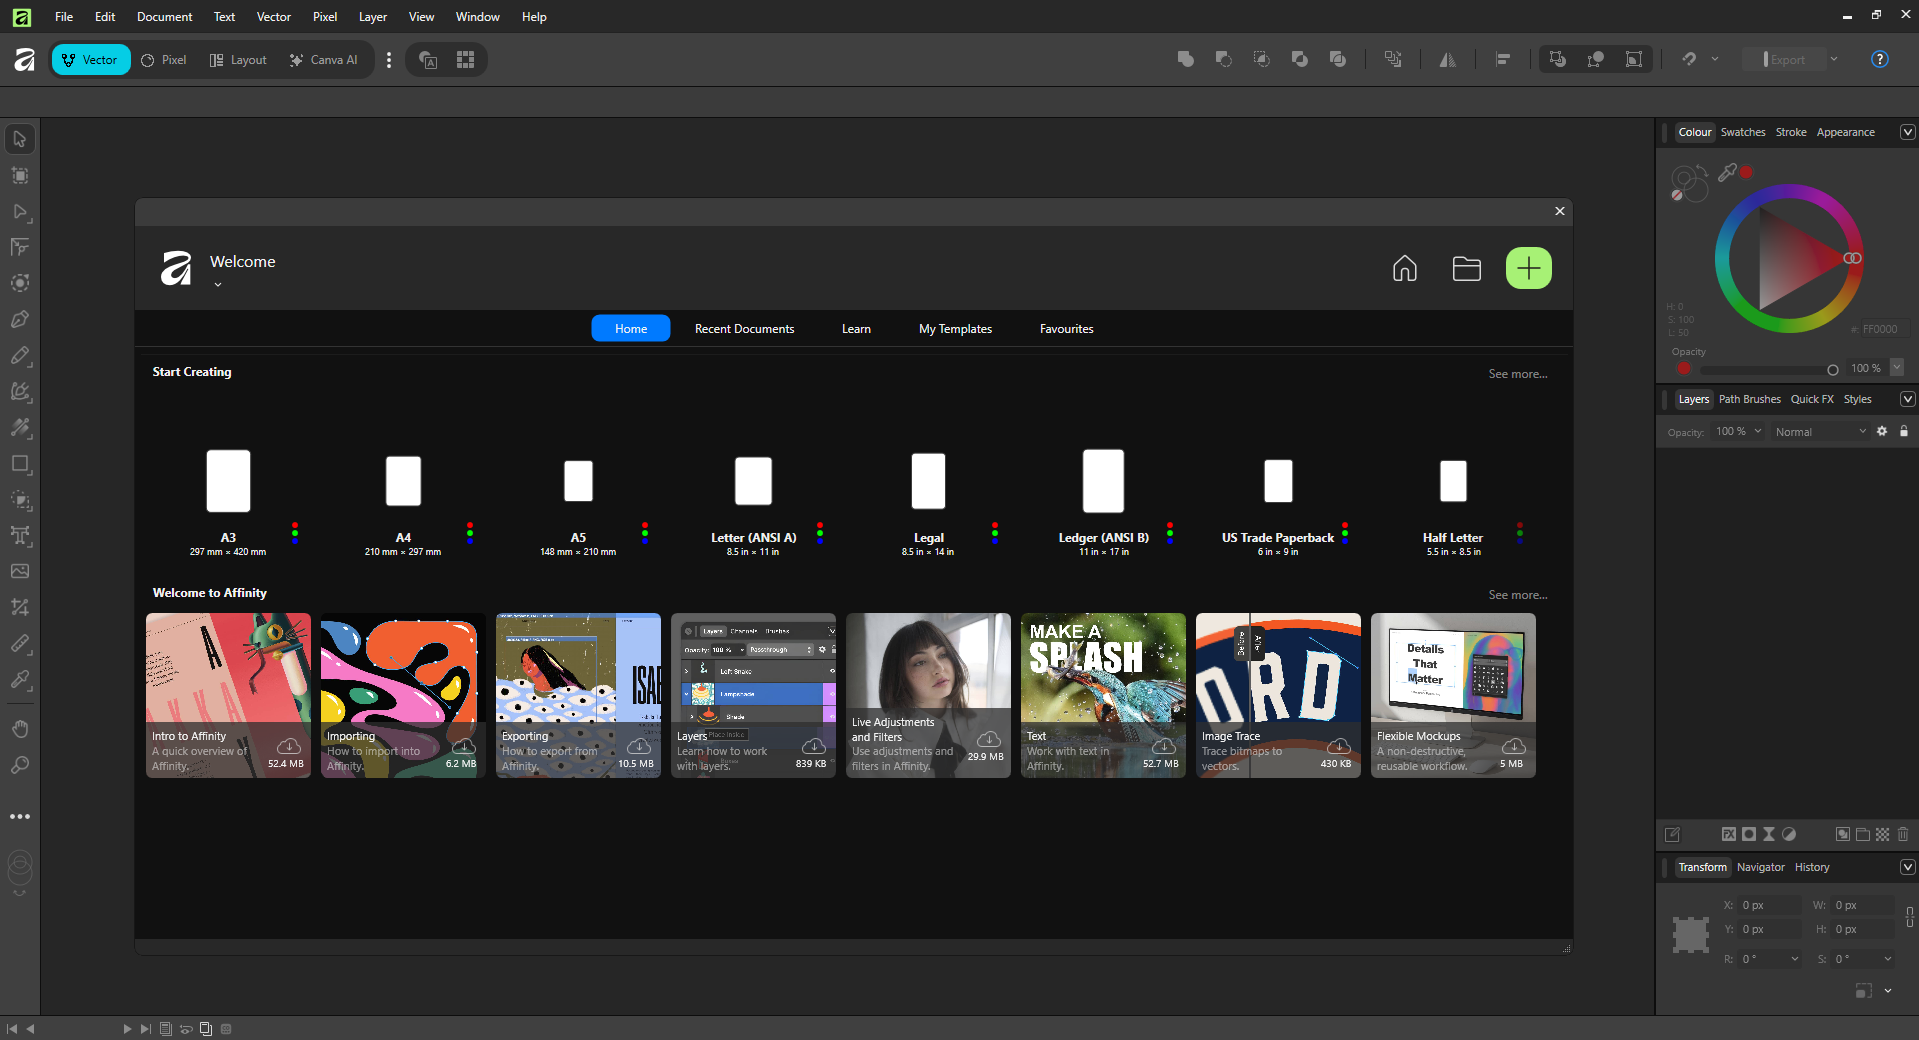The image size is (1919, 1040).
Task: Click the Subtract boolean operation icon
Action: 1224,60
